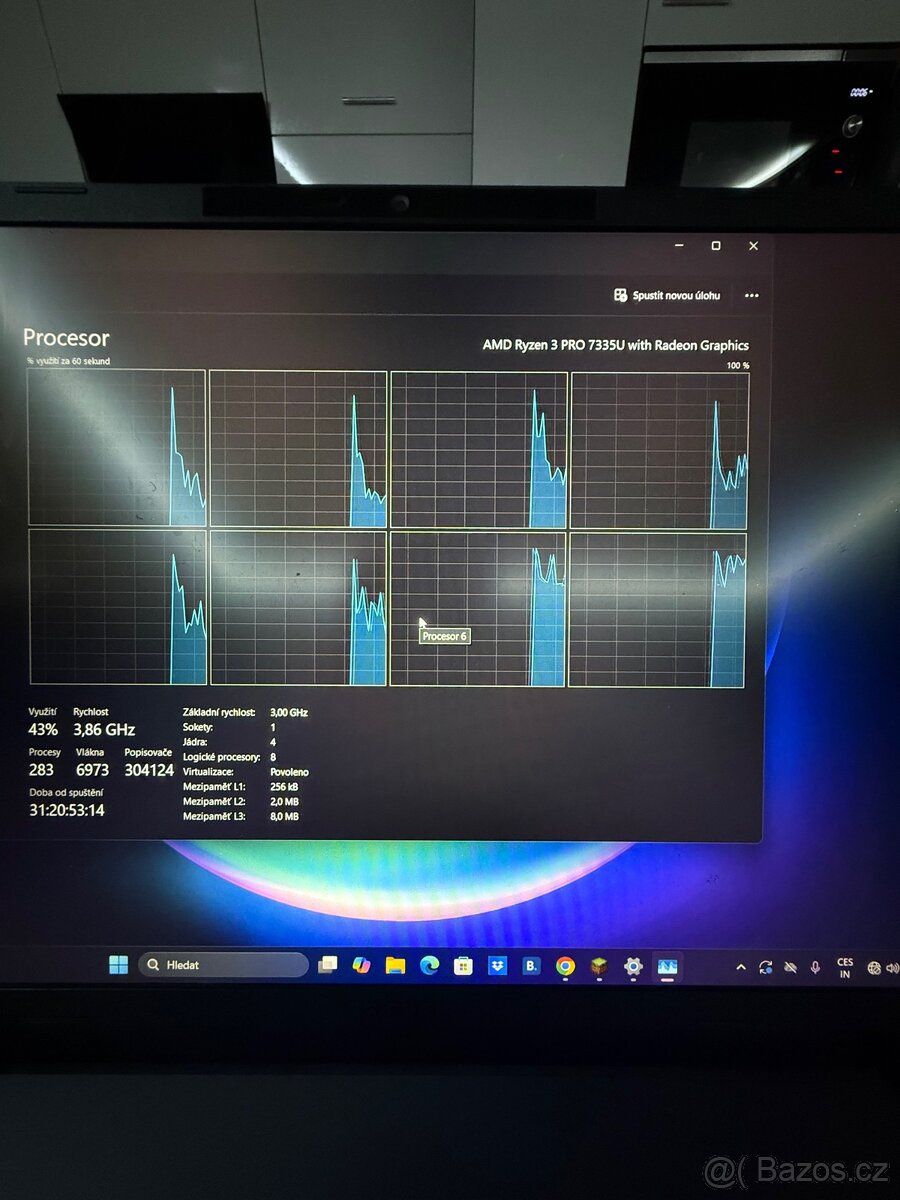900x1200 pixels.
Task: Open the CES IN language switcher
Action: point(845,965)
